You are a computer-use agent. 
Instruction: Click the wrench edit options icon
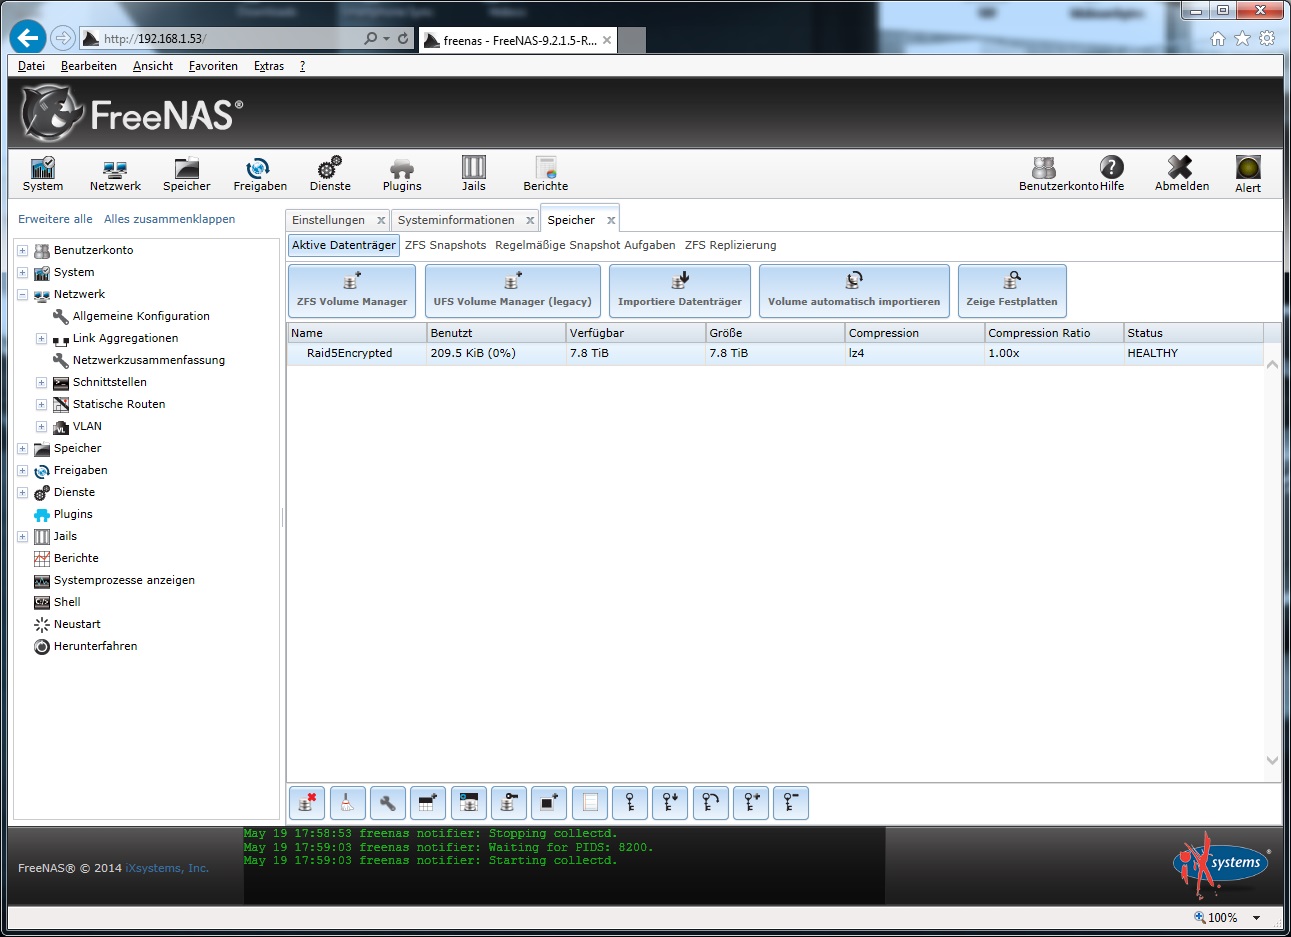pyautogui.click(x=388, y=802)
